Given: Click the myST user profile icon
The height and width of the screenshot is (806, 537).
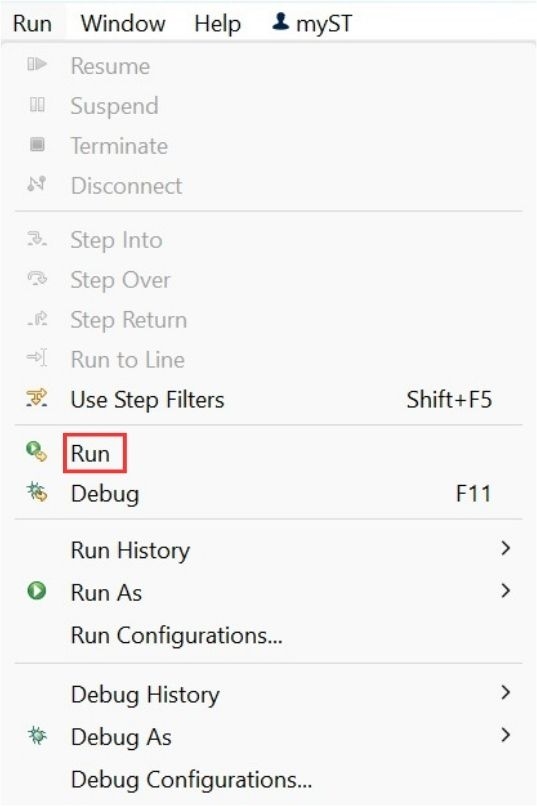Looking at the screenshot, I should pyautogui.click(x=280, y=21).
